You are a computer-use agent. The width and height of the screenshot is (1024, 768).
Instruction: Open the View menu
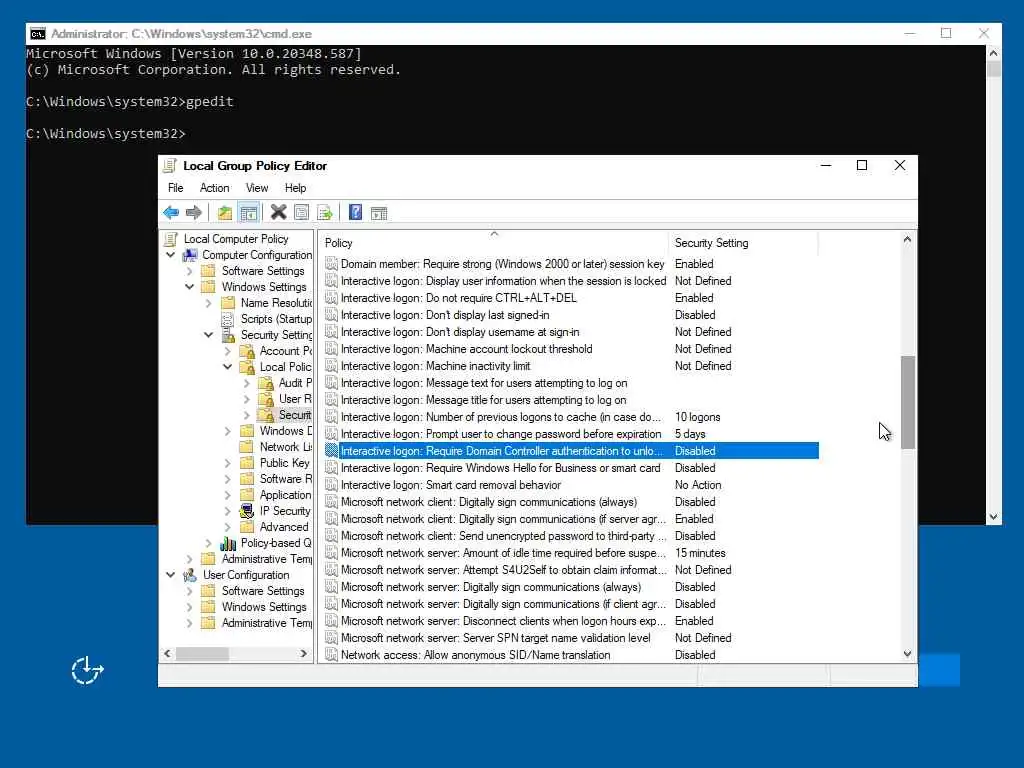[x=257, y=188]
